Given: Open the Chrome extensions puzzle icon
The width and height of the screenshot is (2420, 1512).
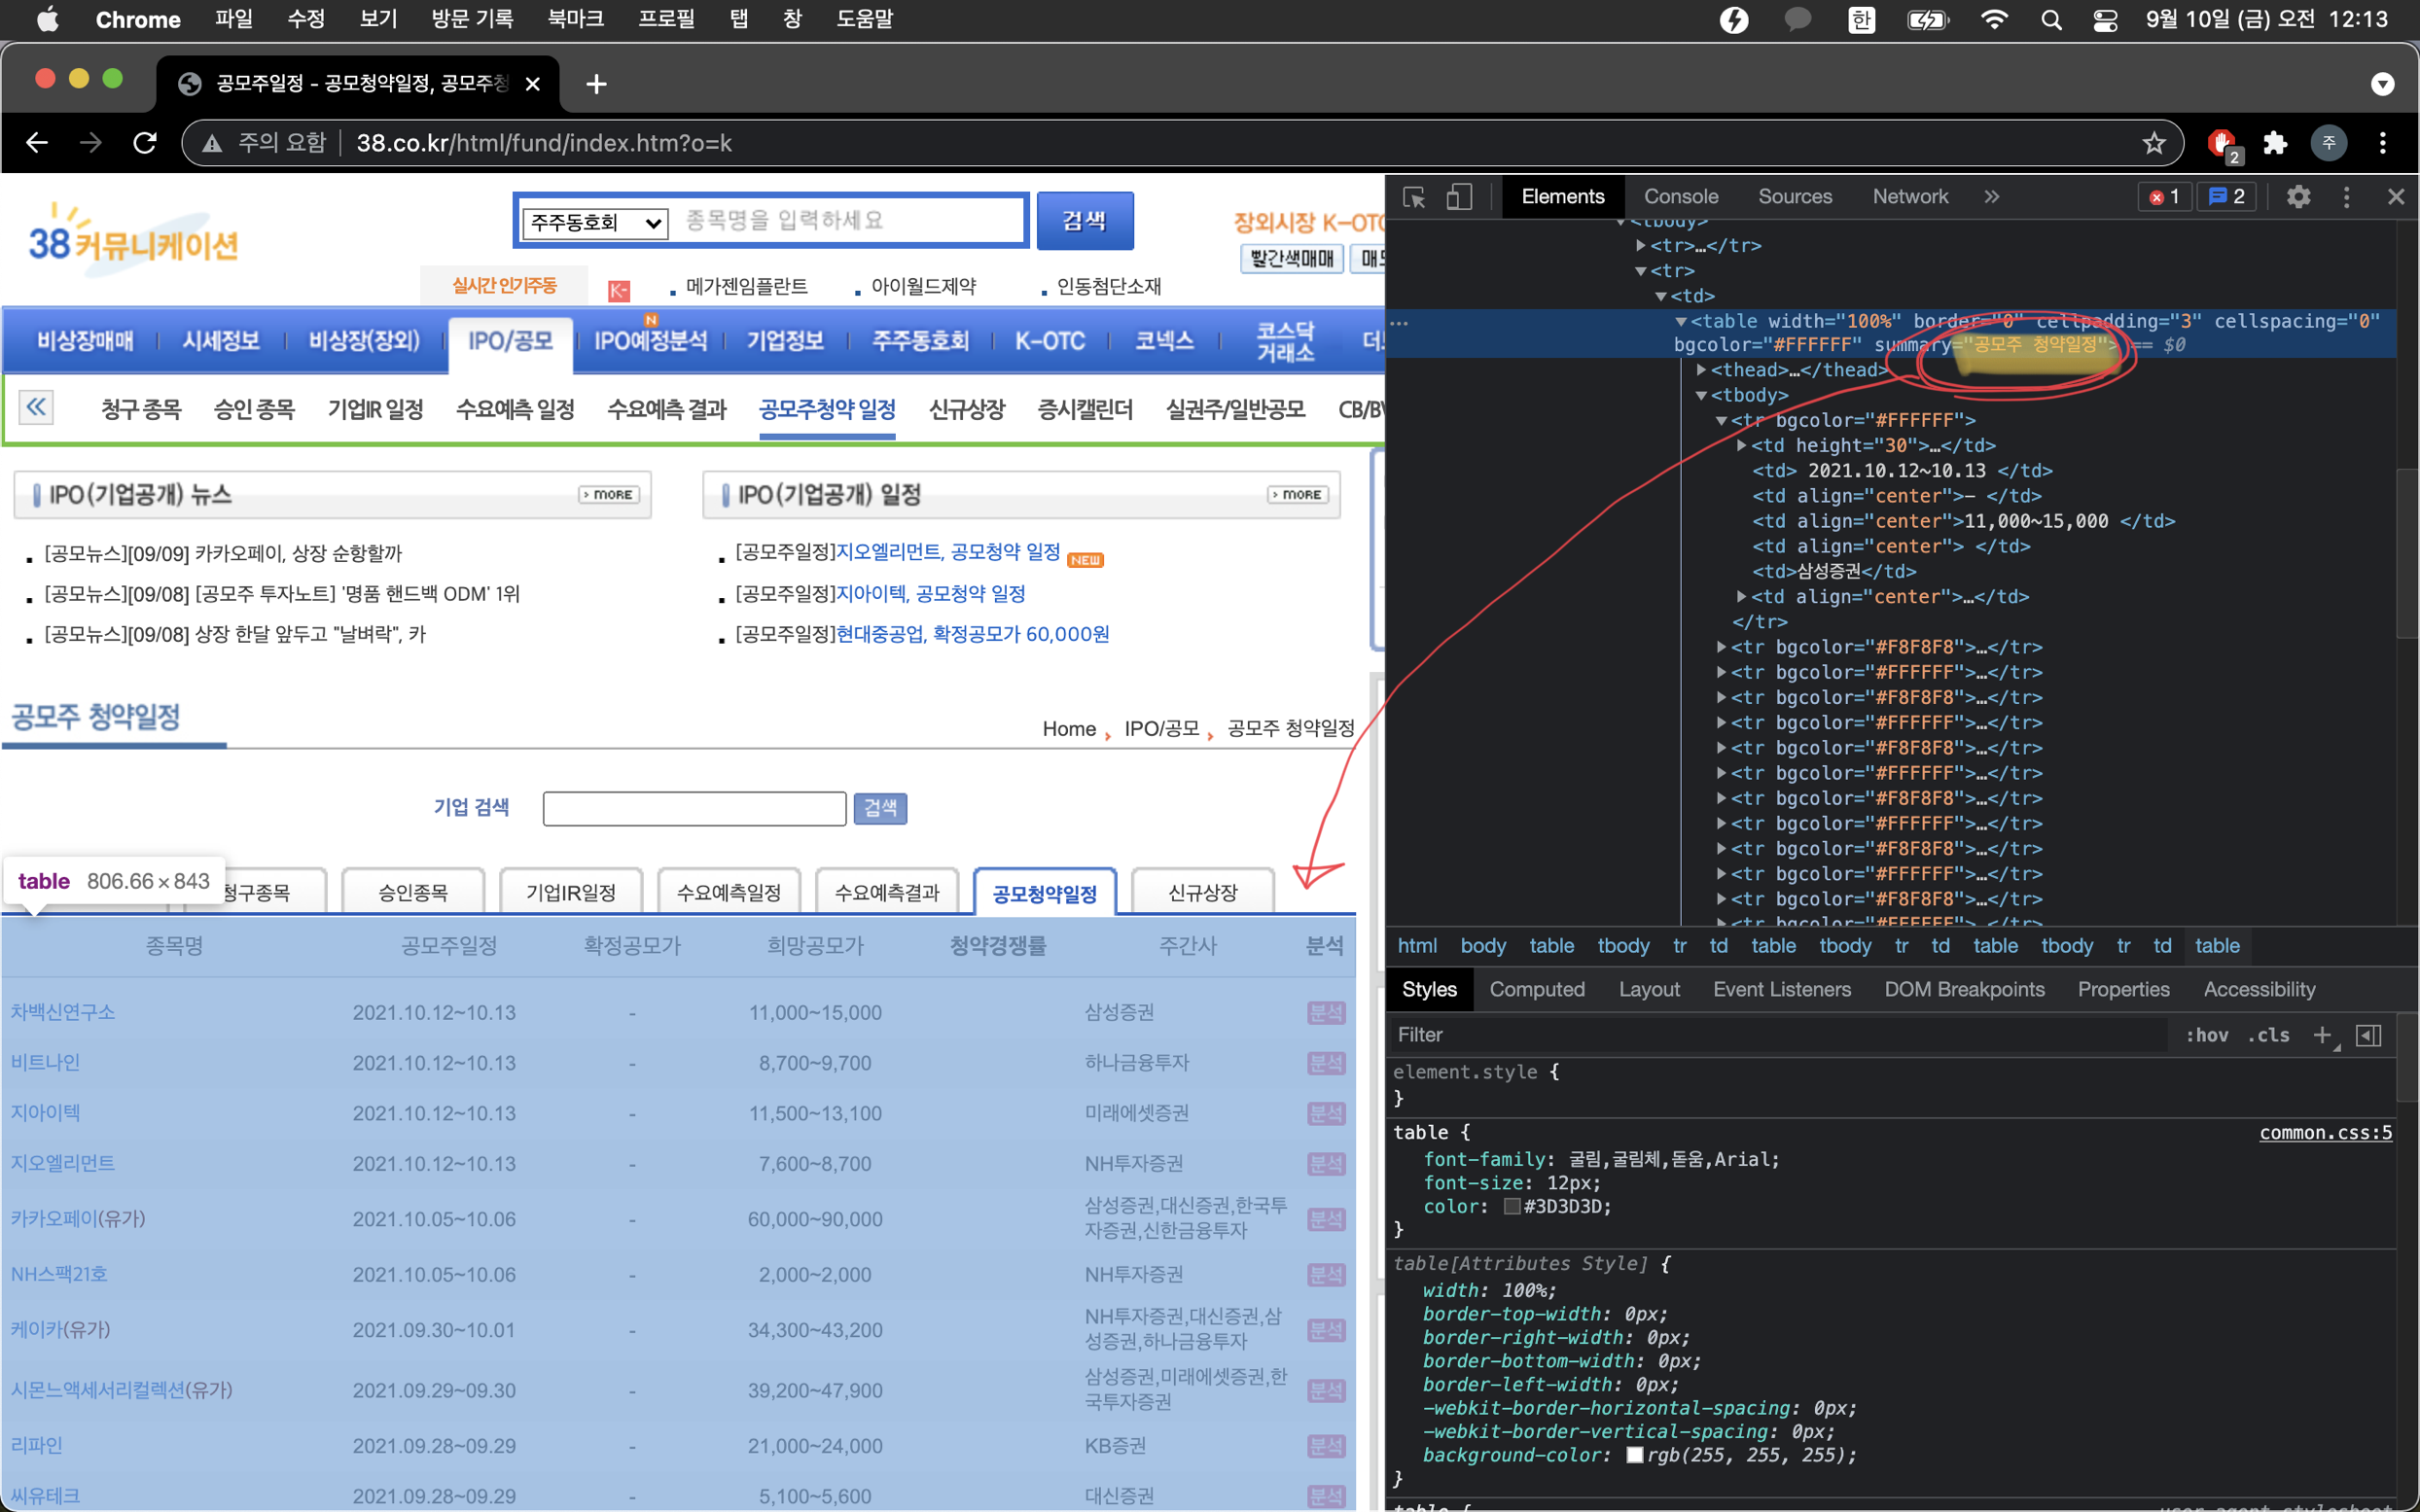Looking at the screenshot, I should tap(2275, 143).
